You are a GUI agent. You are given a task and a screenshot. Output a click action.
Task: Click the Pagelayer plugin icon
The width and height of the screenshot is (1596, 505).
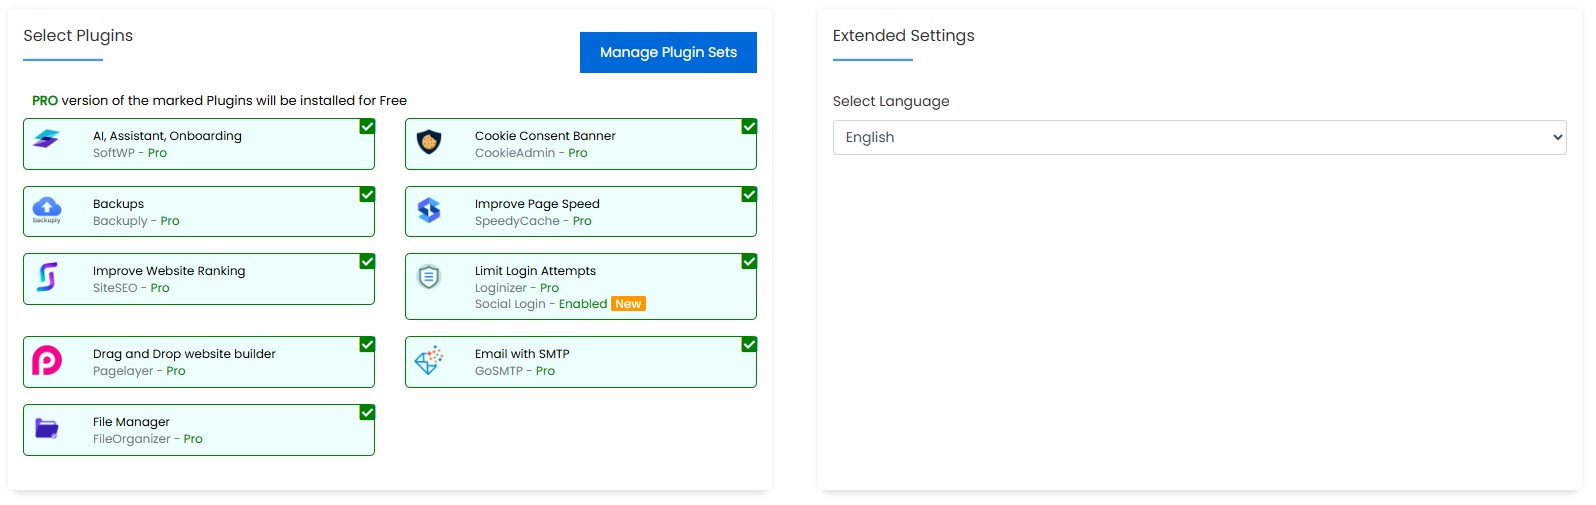47,360
